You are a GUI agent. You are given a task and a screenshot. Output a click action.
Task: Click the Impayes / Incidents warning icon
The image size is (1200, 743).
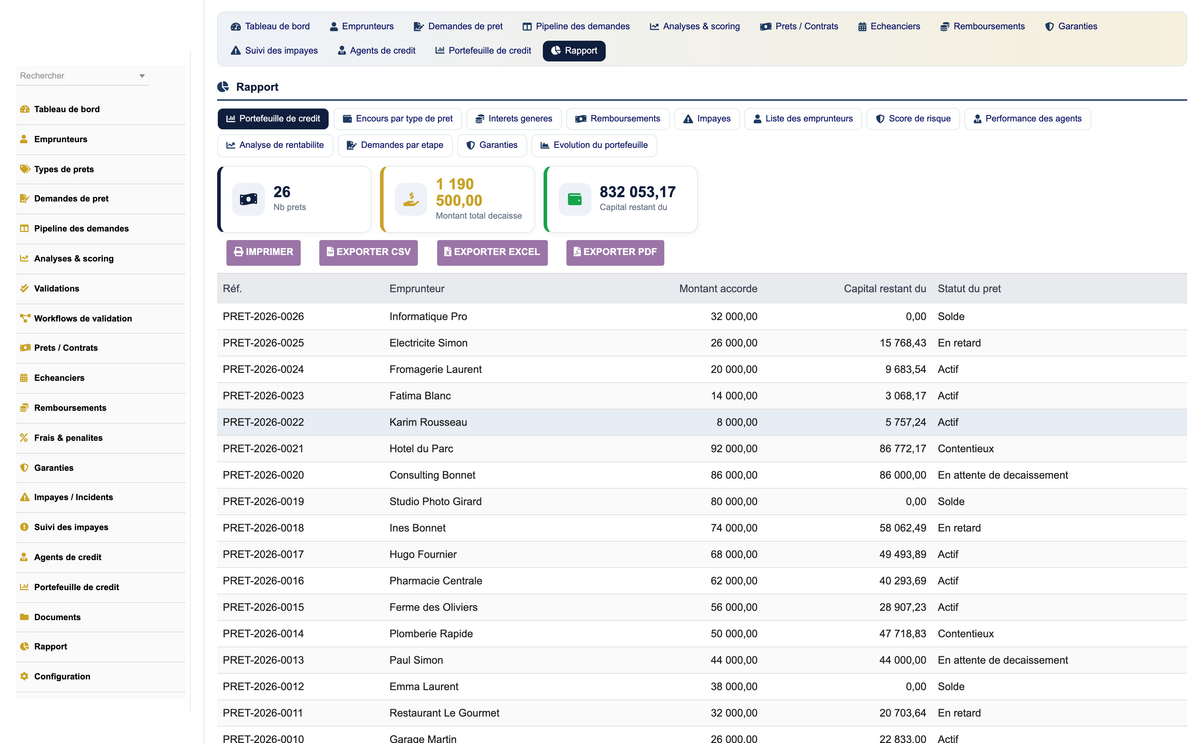pyautogui.click(x=24, y=497)
